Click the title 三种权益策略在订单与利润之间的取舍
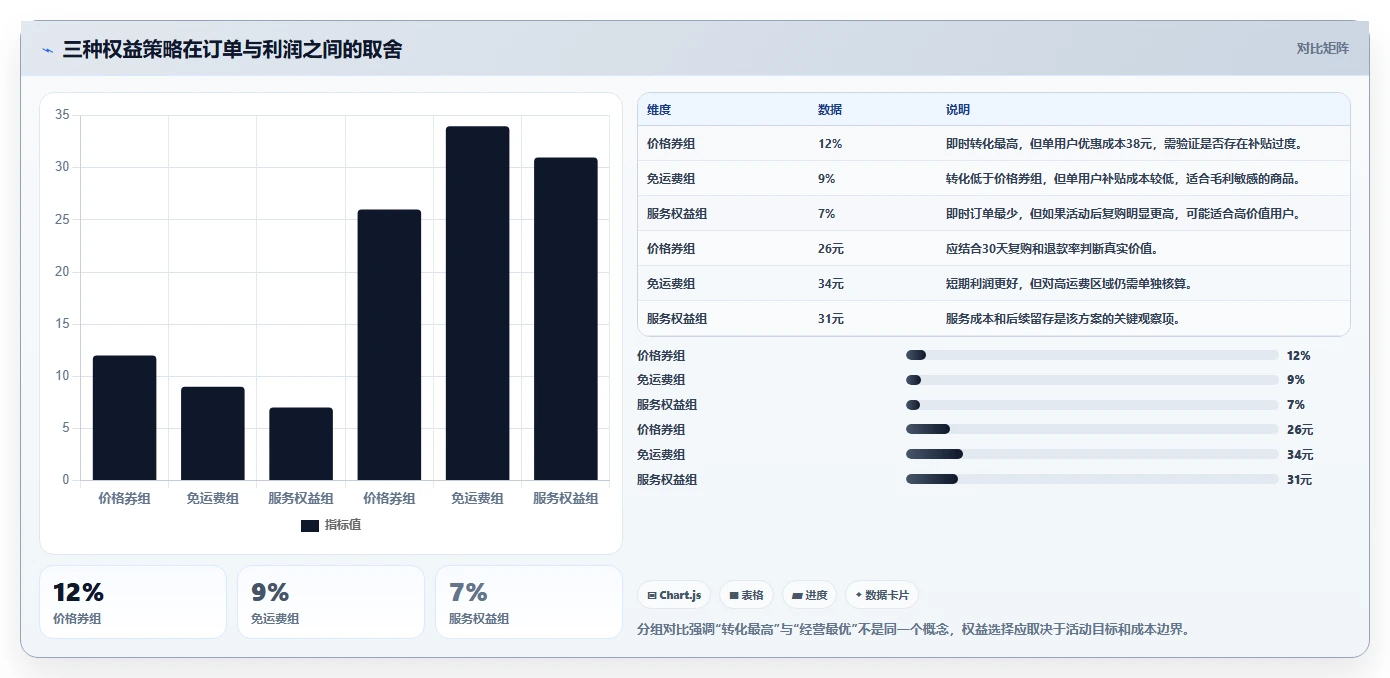This screenshot has width=1390, height=678. 232,49
